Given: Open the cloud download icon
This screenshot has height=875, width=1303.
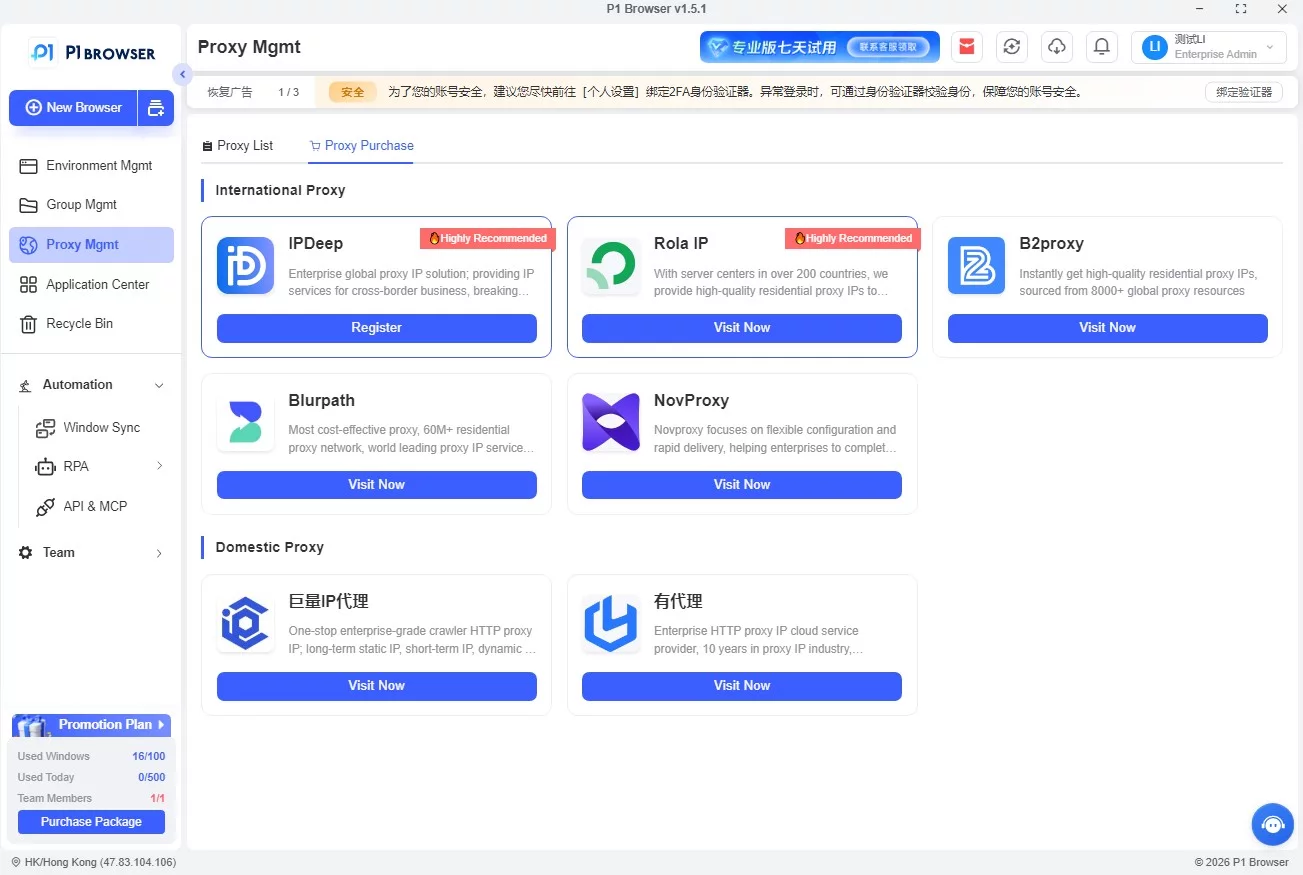Looking at the screenshot, I should point(1057,46).
